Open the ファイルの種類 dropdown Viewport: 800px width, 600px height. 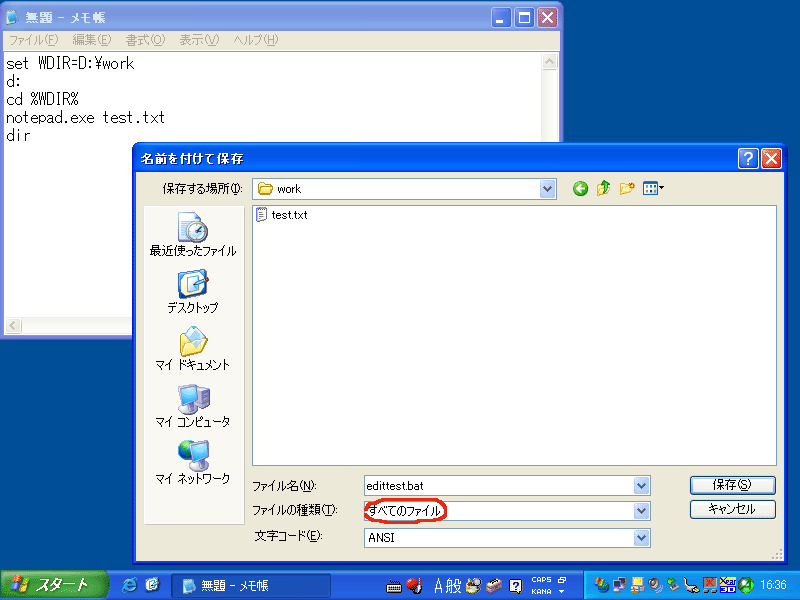click(642, 511)
